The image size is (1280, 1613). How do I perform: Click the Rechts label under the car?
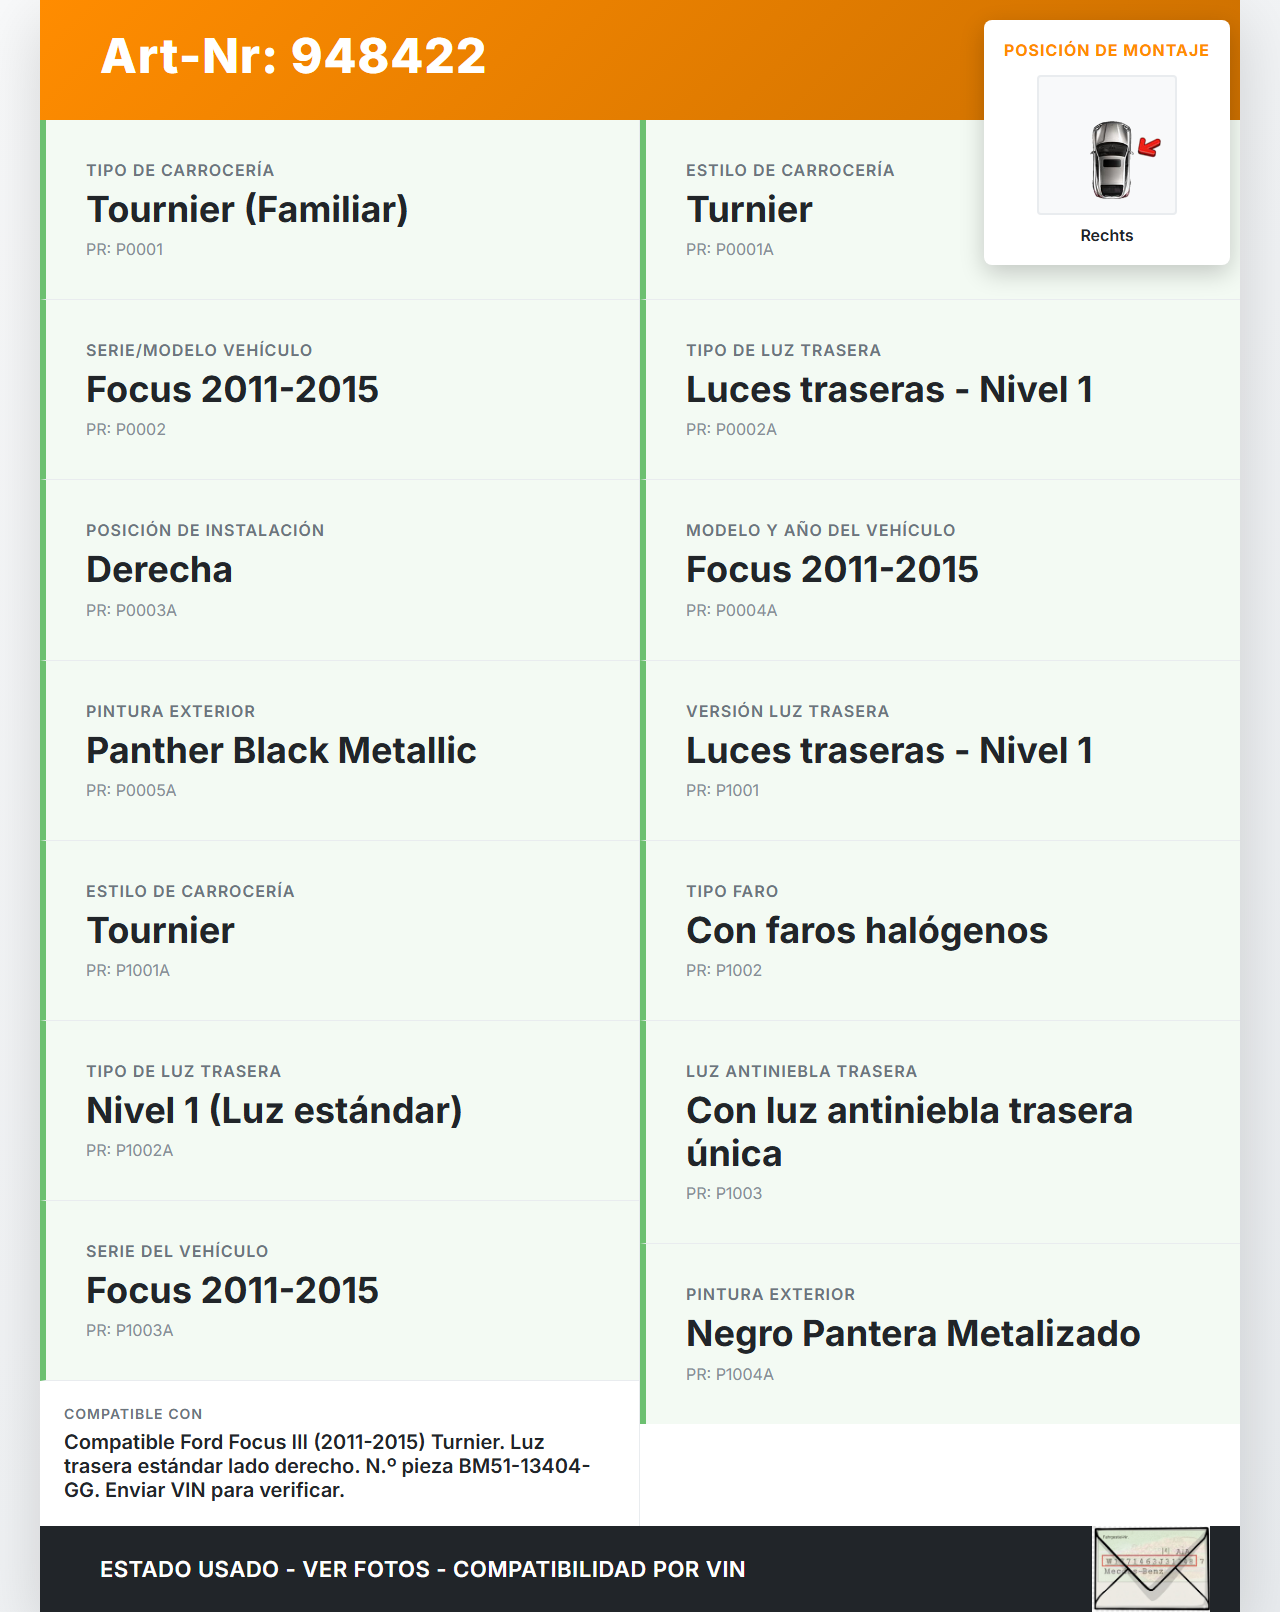pos(1106,236)
